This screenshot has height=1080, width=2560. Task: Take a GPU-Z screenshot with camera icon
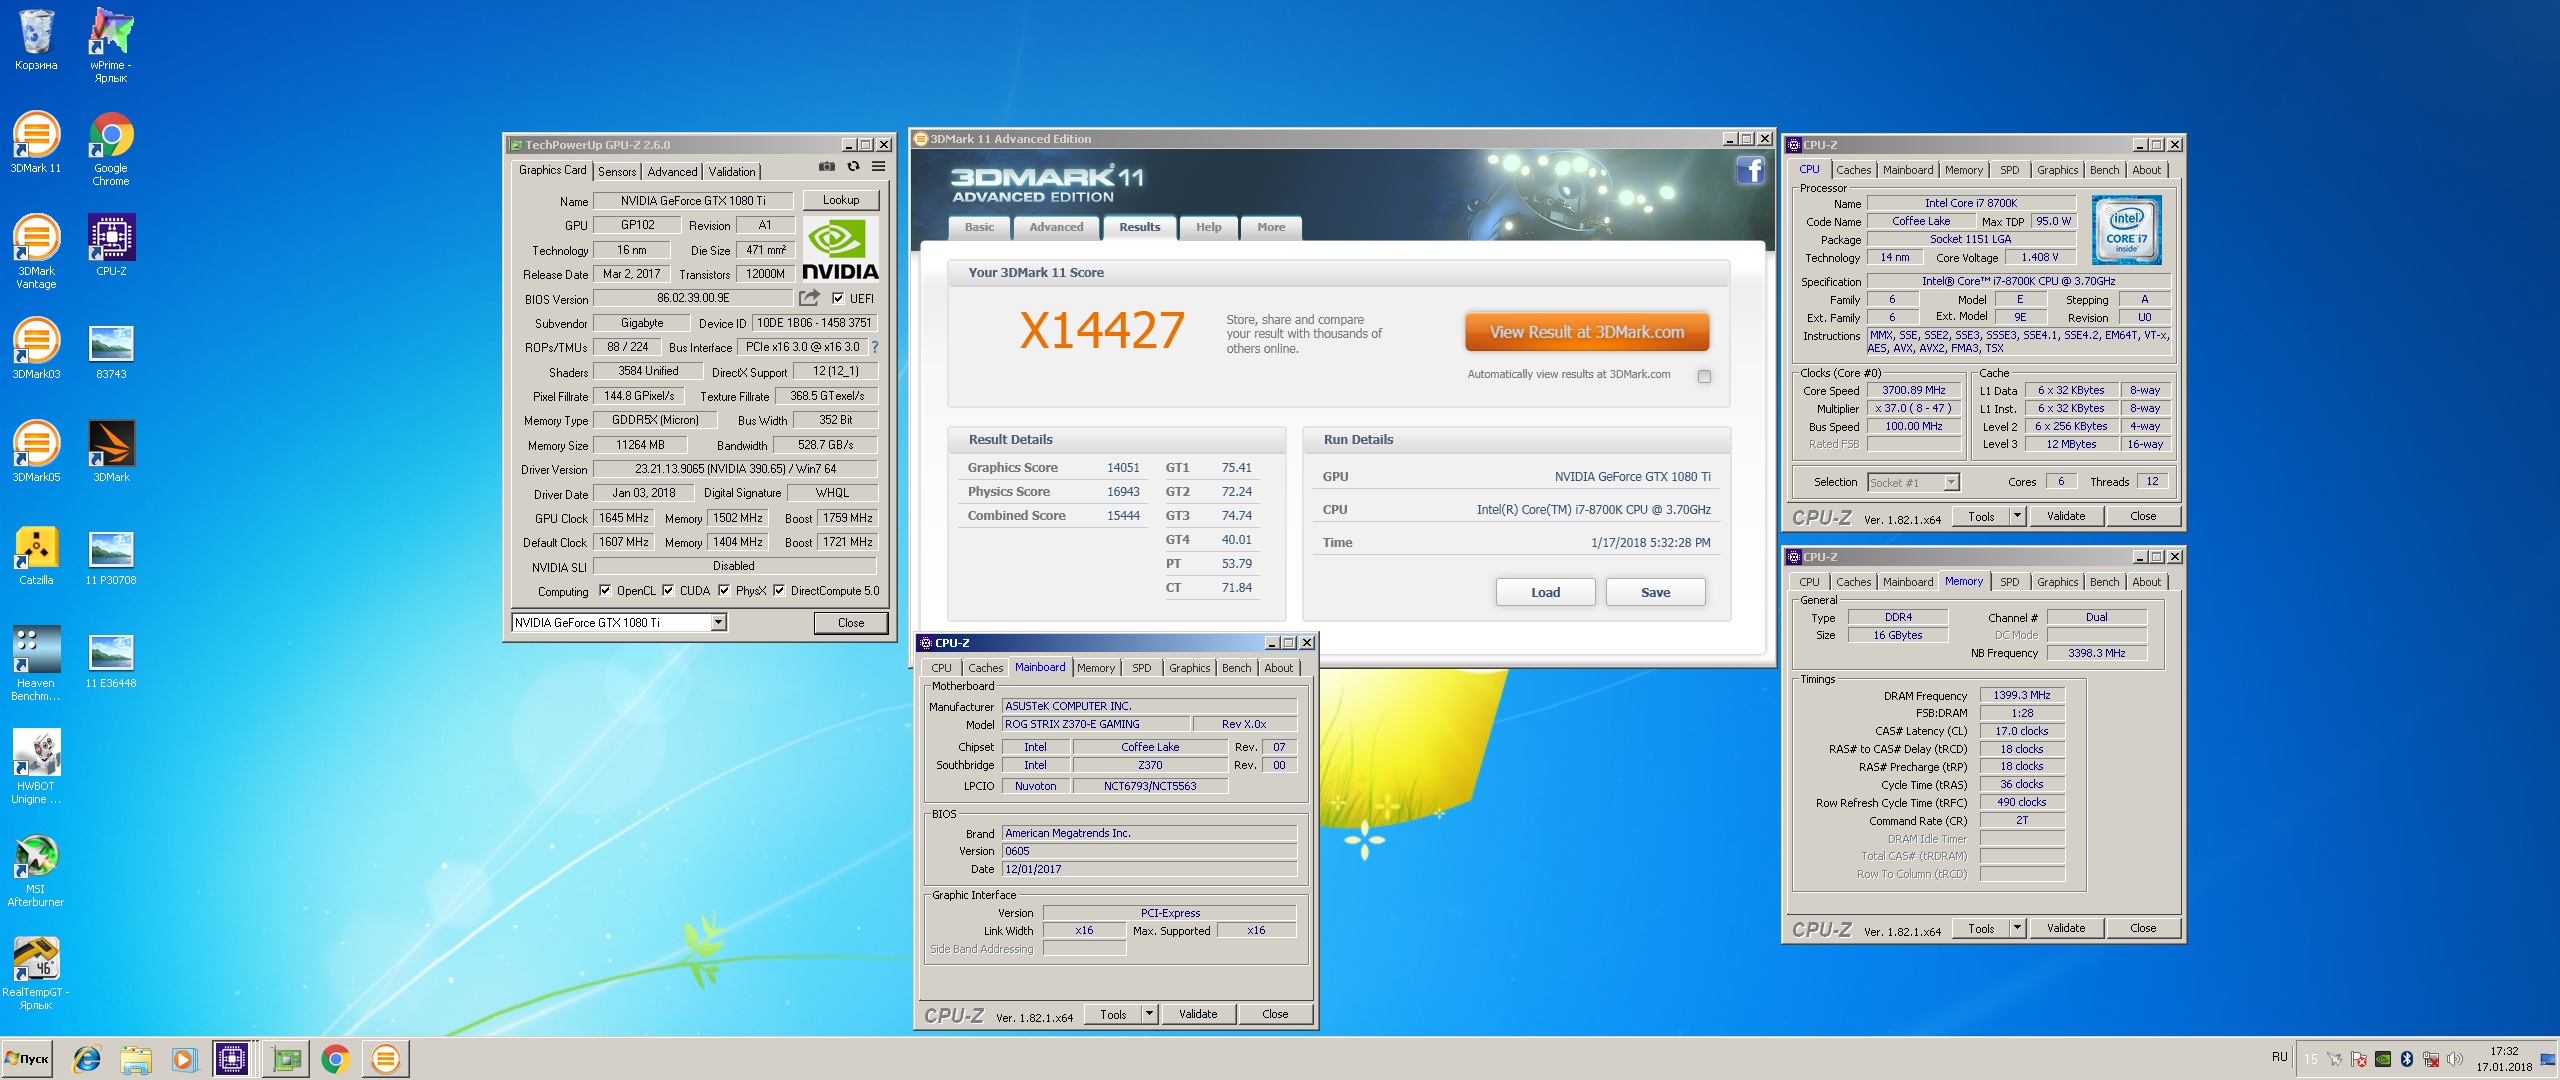pos(826,167)
